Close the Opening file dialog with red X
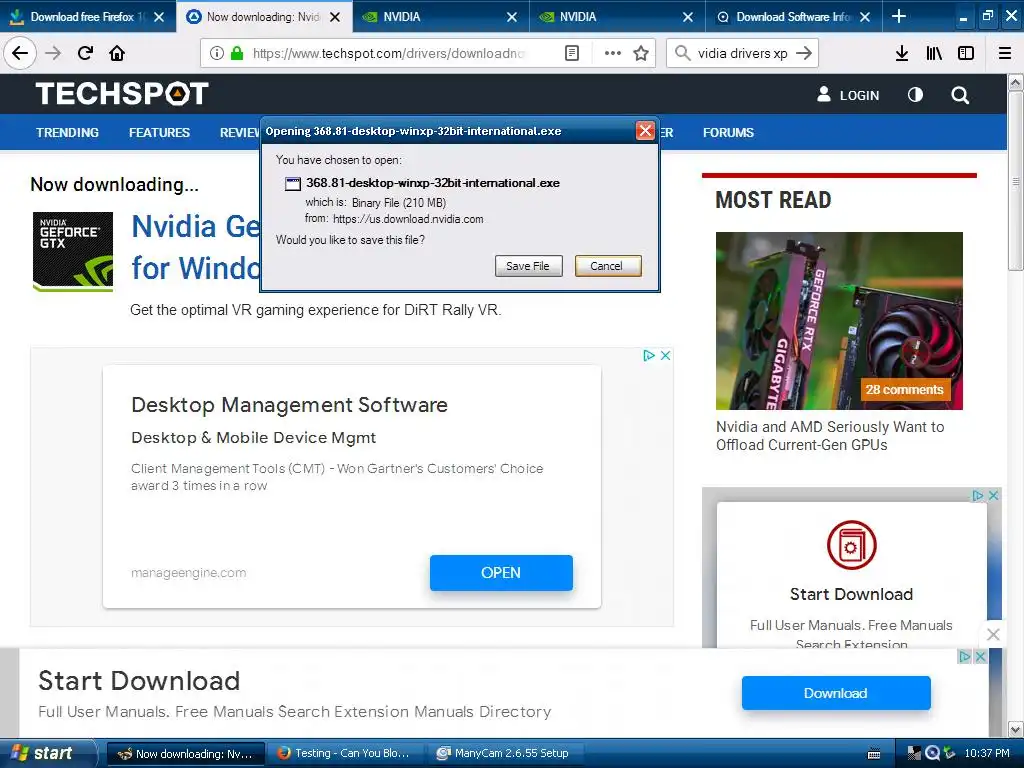This screenshot has width=1024, height=768. (645, 131)
